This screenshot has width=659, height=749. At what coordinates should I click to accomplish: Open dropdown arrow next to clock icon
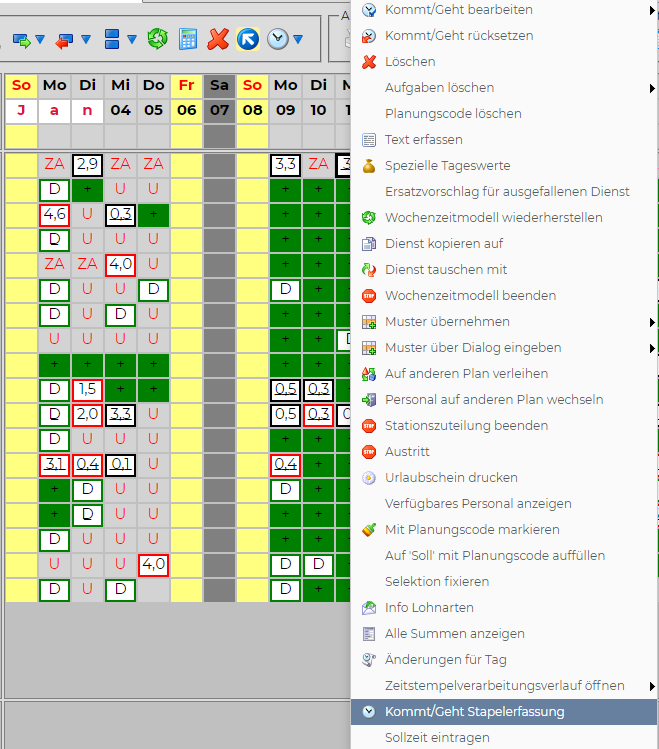click(296, 40)
